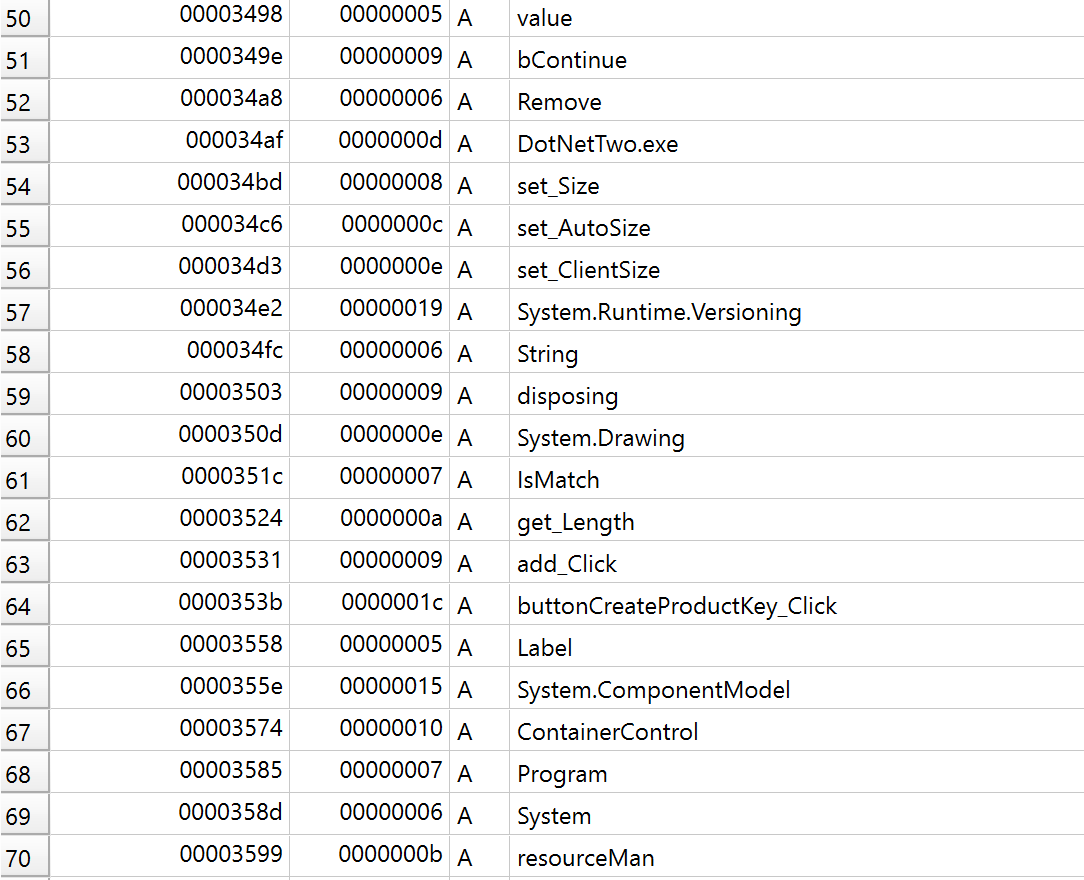1084x880 pixels.
Task: Click offset 0000351c
Action: point(232,476)
